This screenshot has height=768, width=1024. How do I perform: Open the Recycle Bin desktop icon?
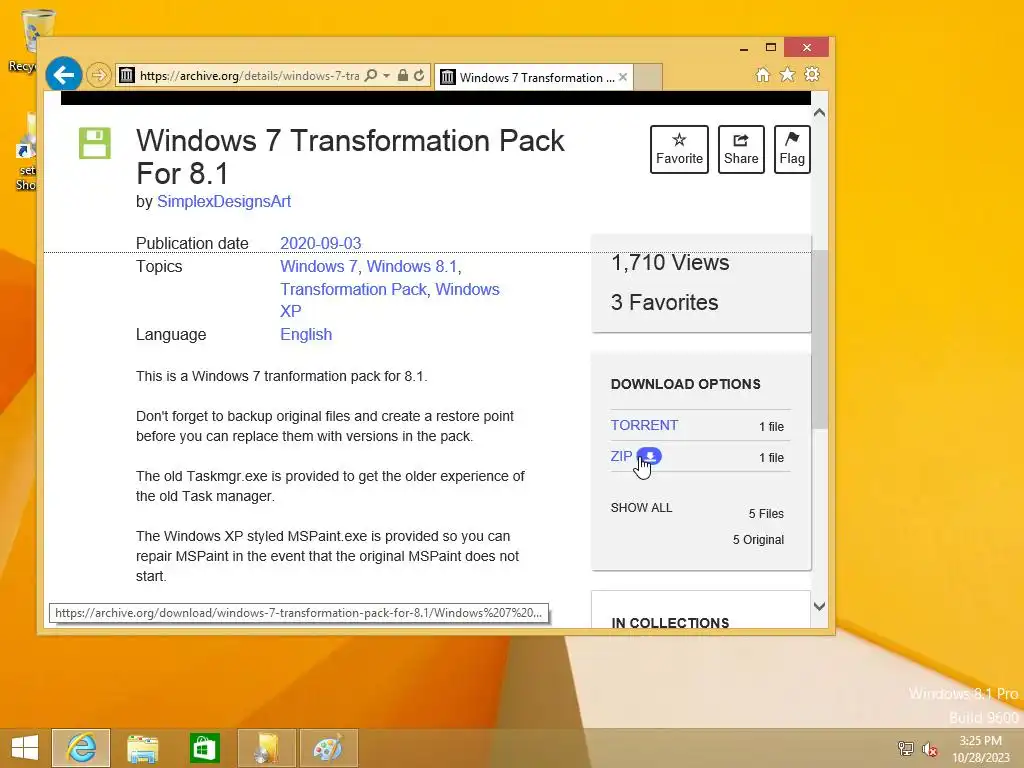coord(31,40)
